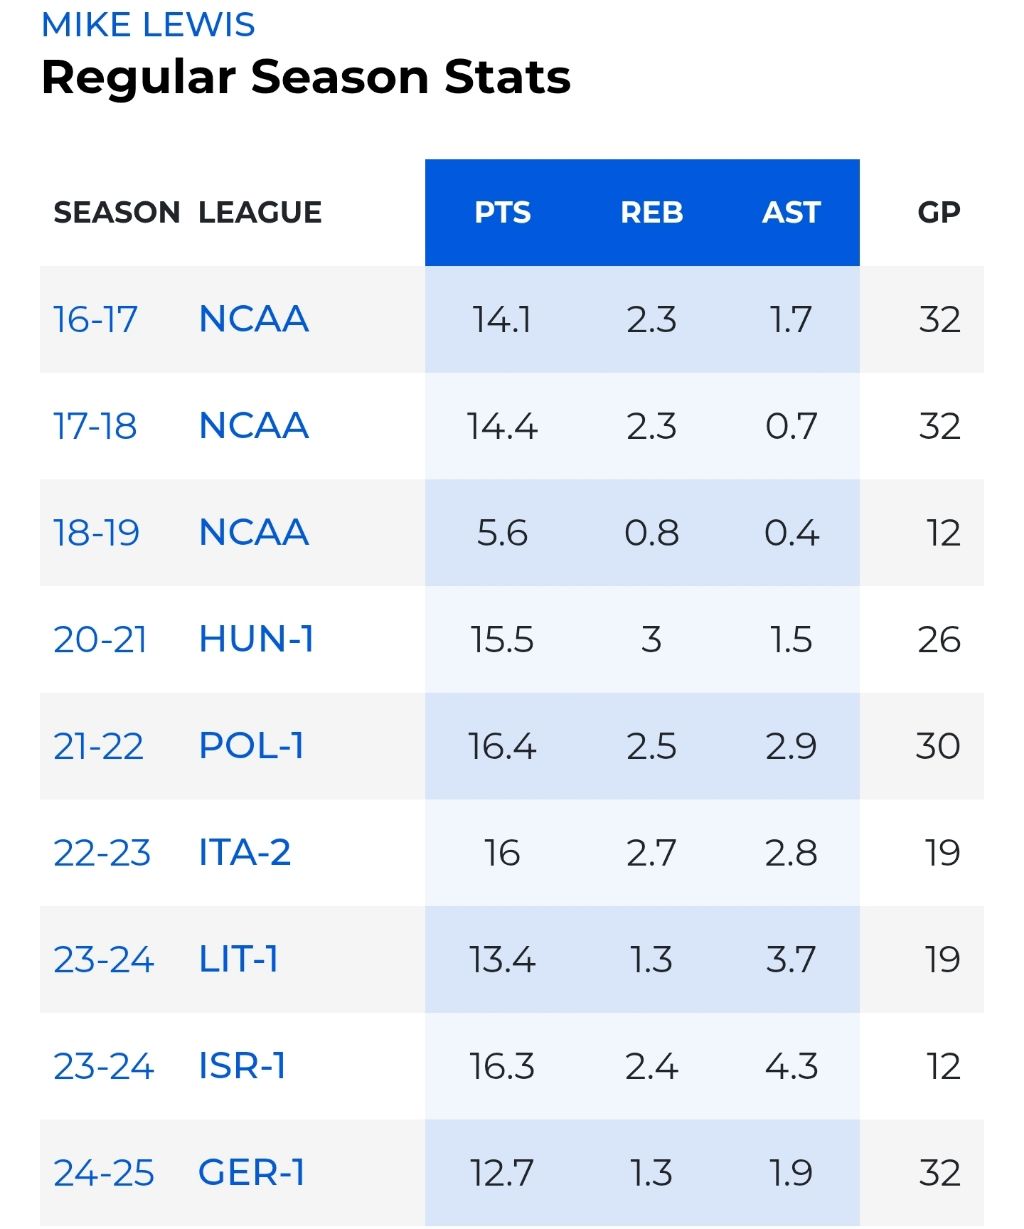Image resolution: width=1024 pixels, height=1229 pixels.
Task: Select the LIT-1 league link
Action: (x=238, y=960)
